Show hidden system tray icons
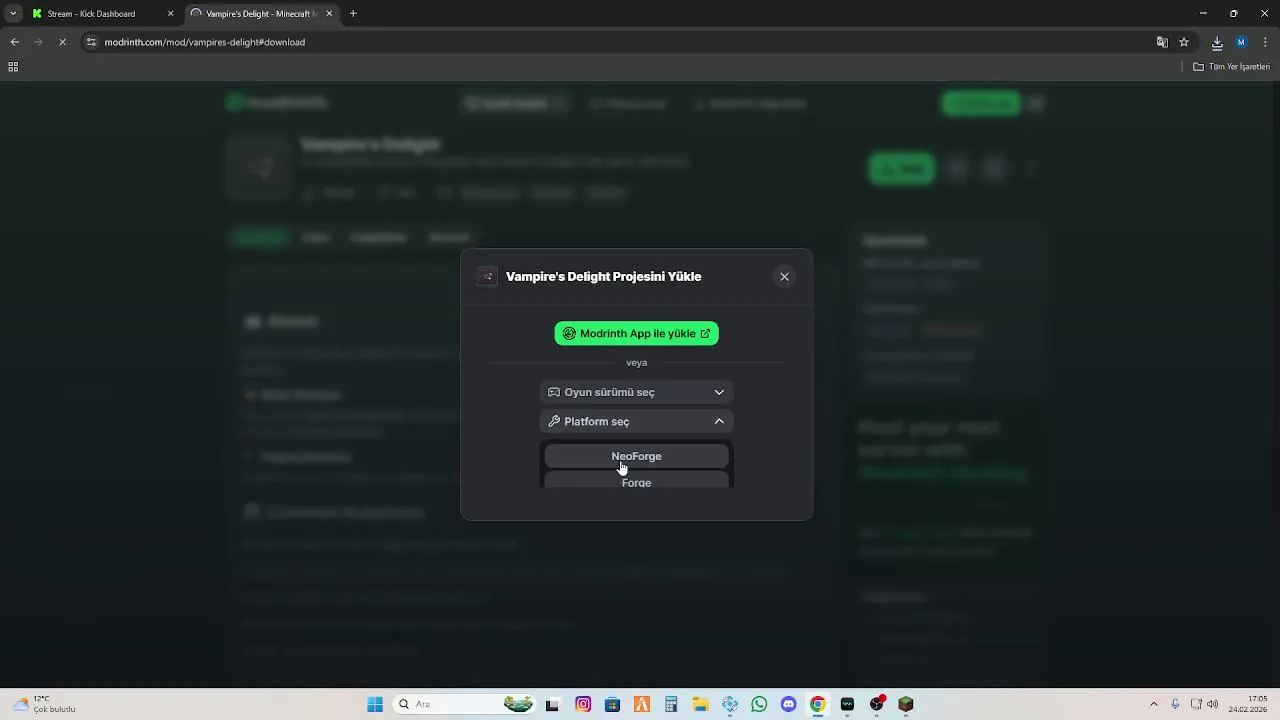This screenshot has width=1280, height=720. tap(1154, 704)
